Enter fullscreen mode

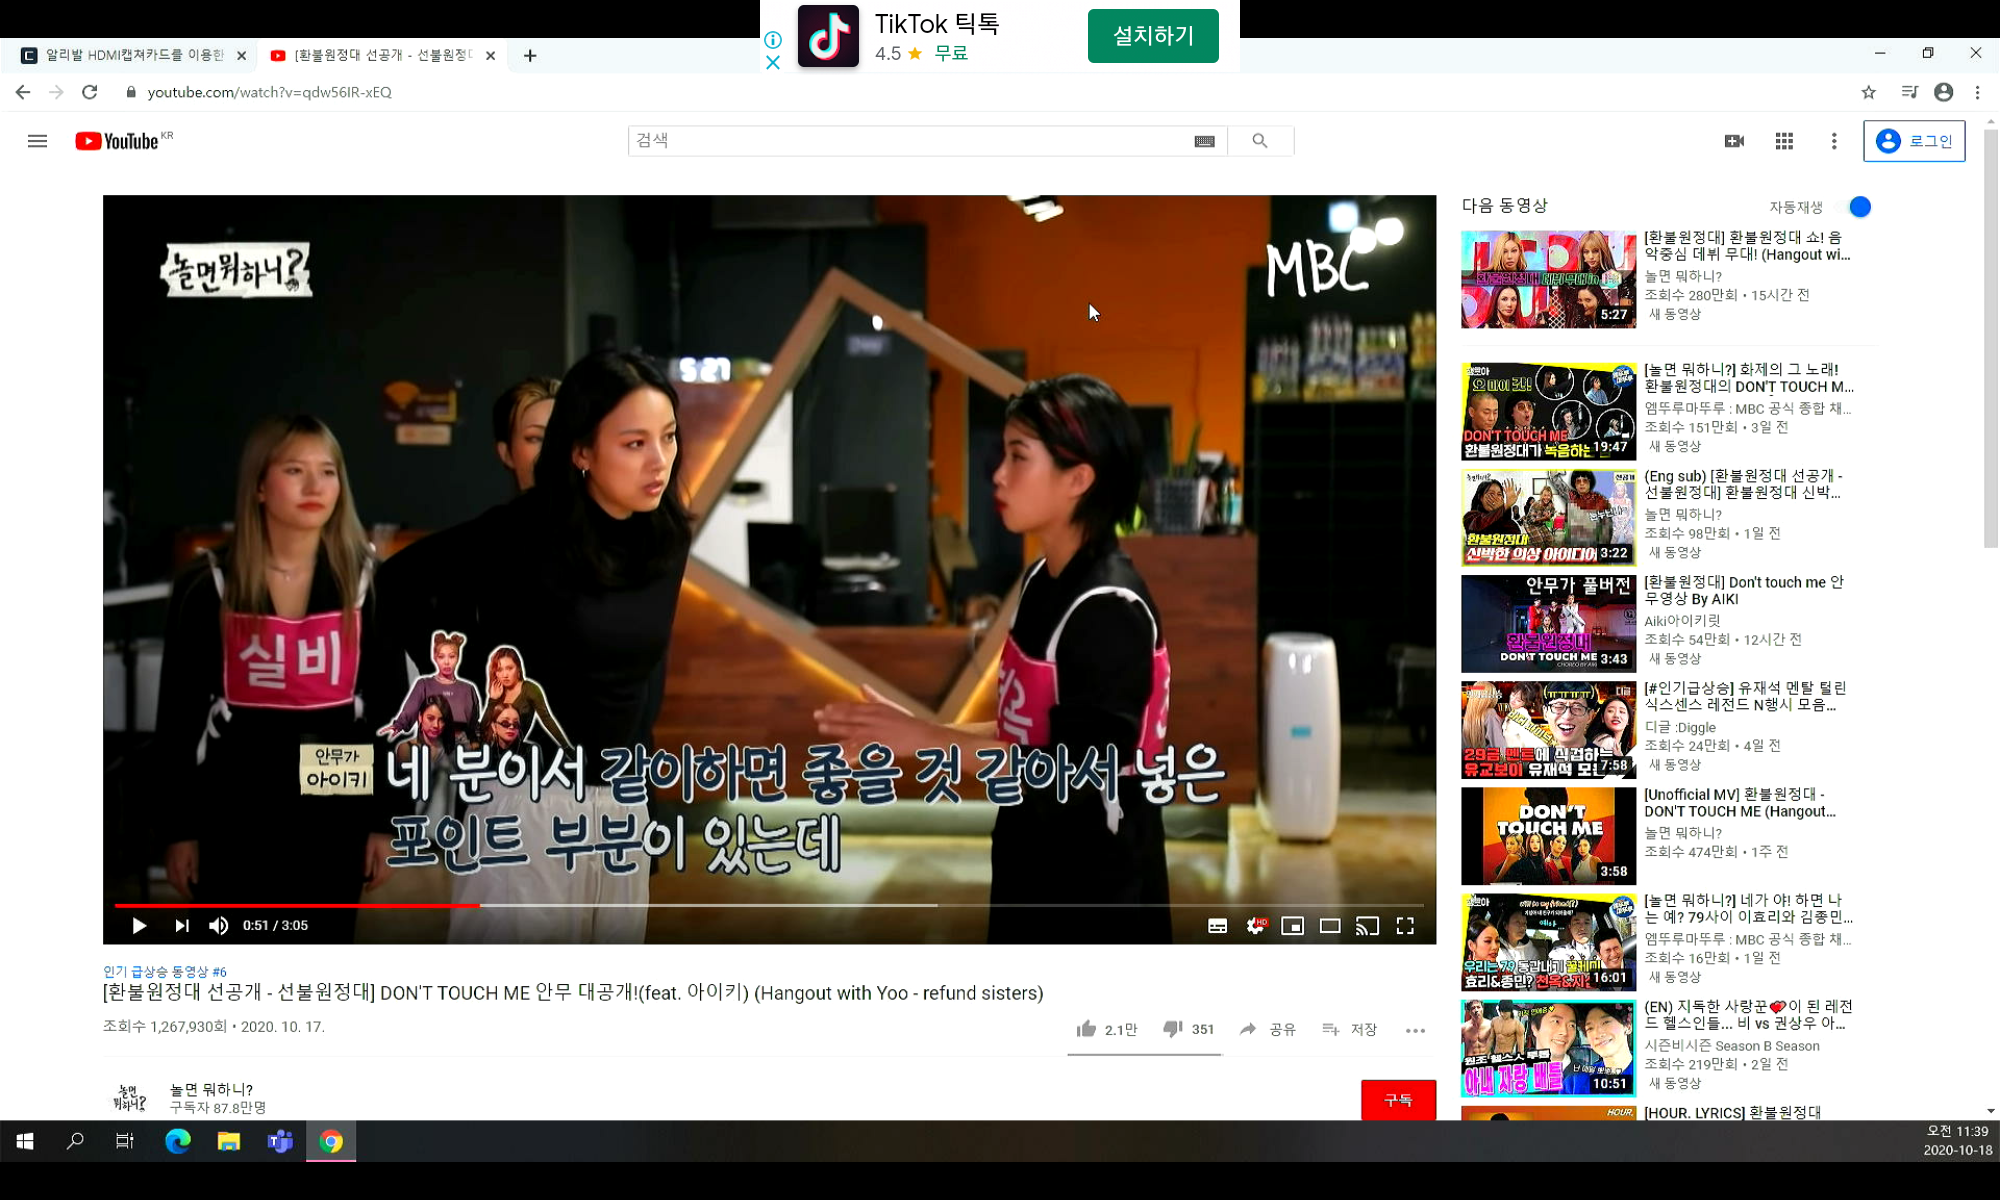coord(1405,926)
